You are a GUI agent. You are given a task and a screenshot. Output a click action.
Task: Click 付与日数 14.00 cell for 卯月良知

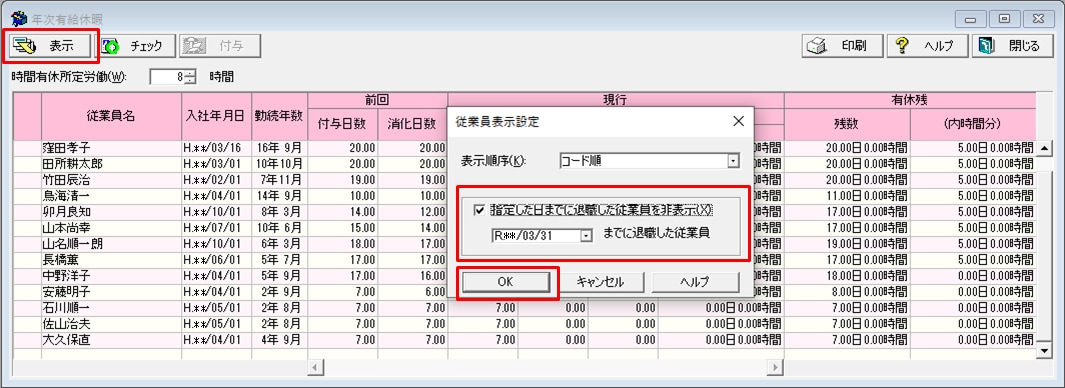pos(342,211)
